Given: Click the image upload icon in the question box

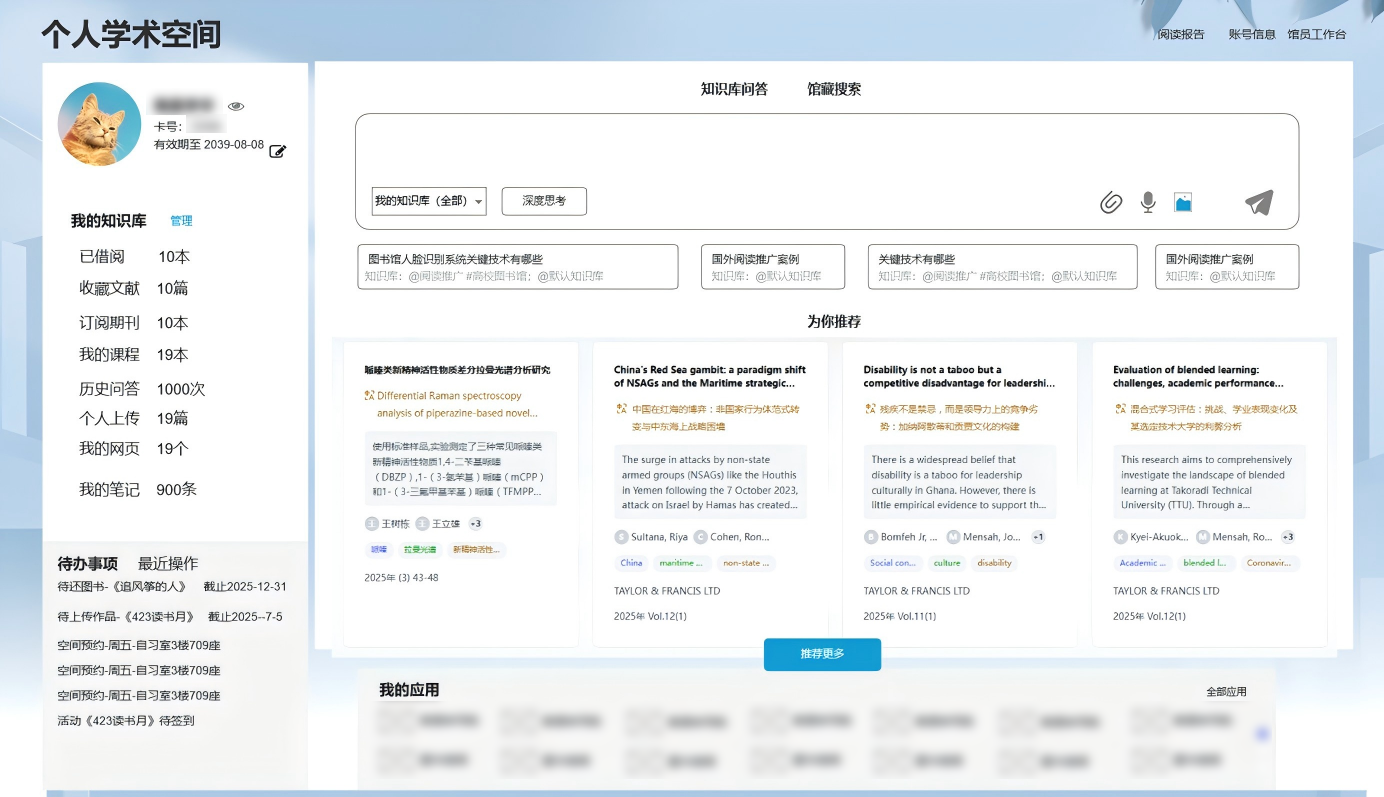Looking at the screenshot, I should pyautogui.click(x=1184, y=202).
